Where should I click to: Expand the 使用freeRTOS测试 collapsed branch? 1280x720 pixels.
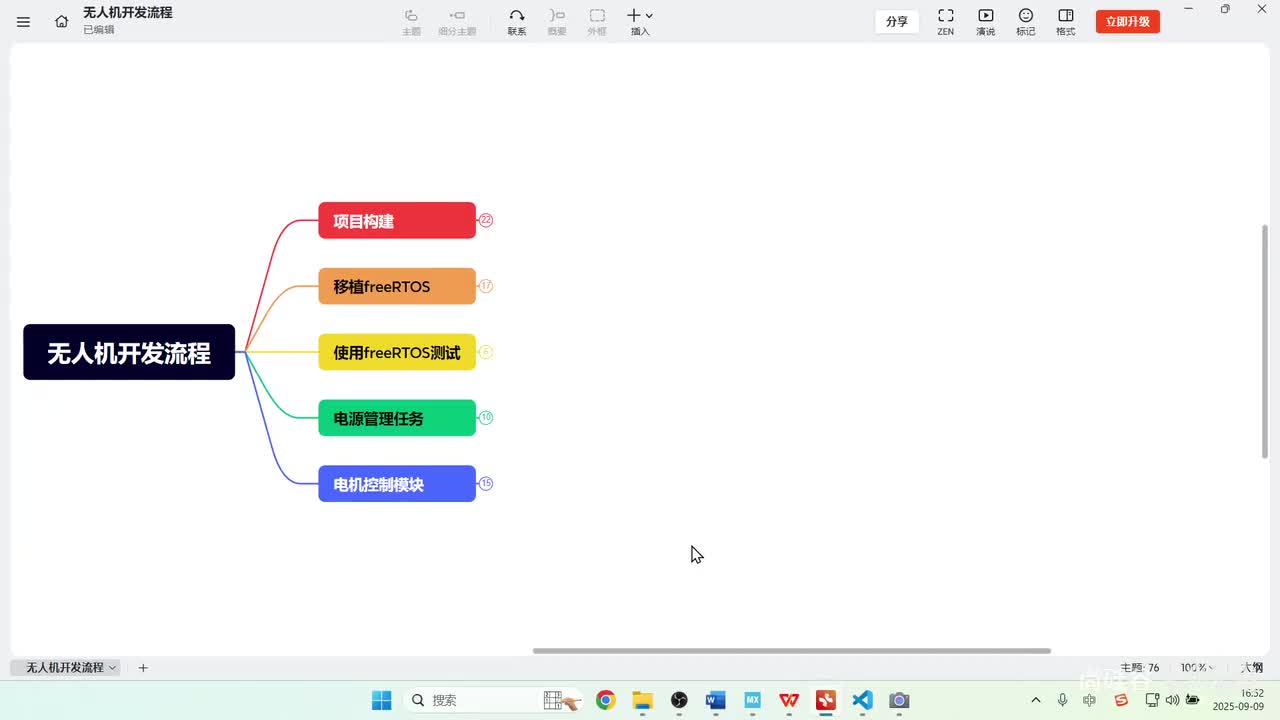[486, 352]
